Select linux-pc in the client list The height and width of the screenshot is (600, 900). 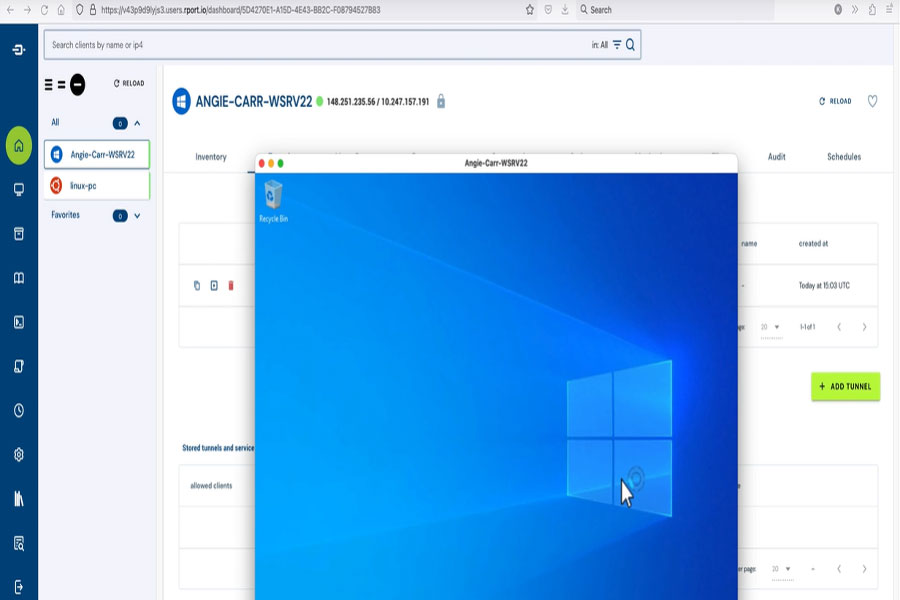coord(96,185)
